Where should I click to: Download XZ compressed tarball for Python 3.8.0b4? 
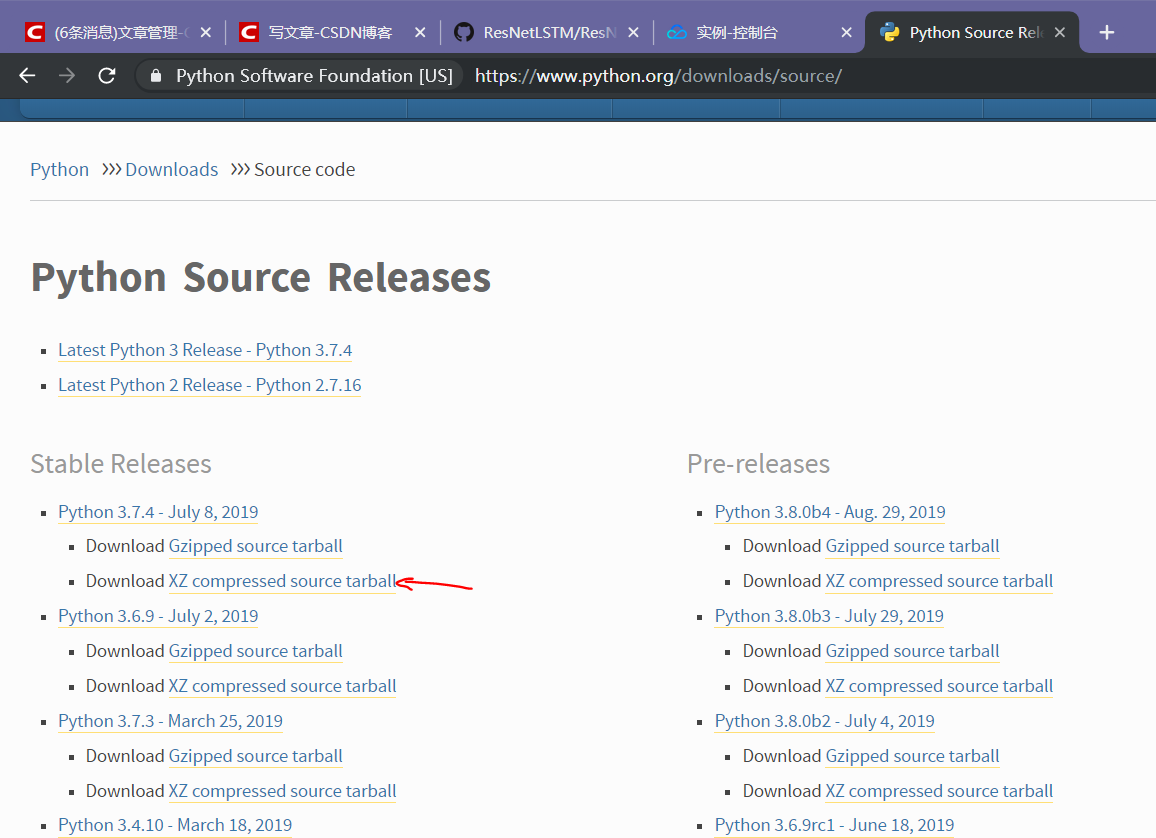(x=939, y=582)
